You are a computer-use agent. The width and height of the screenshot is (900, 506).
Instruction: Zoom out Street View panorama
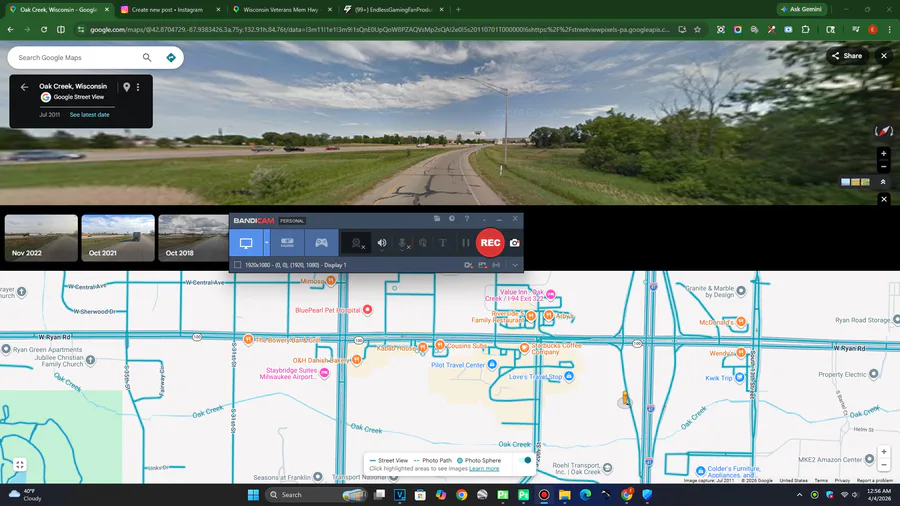(x=884, y=166)
